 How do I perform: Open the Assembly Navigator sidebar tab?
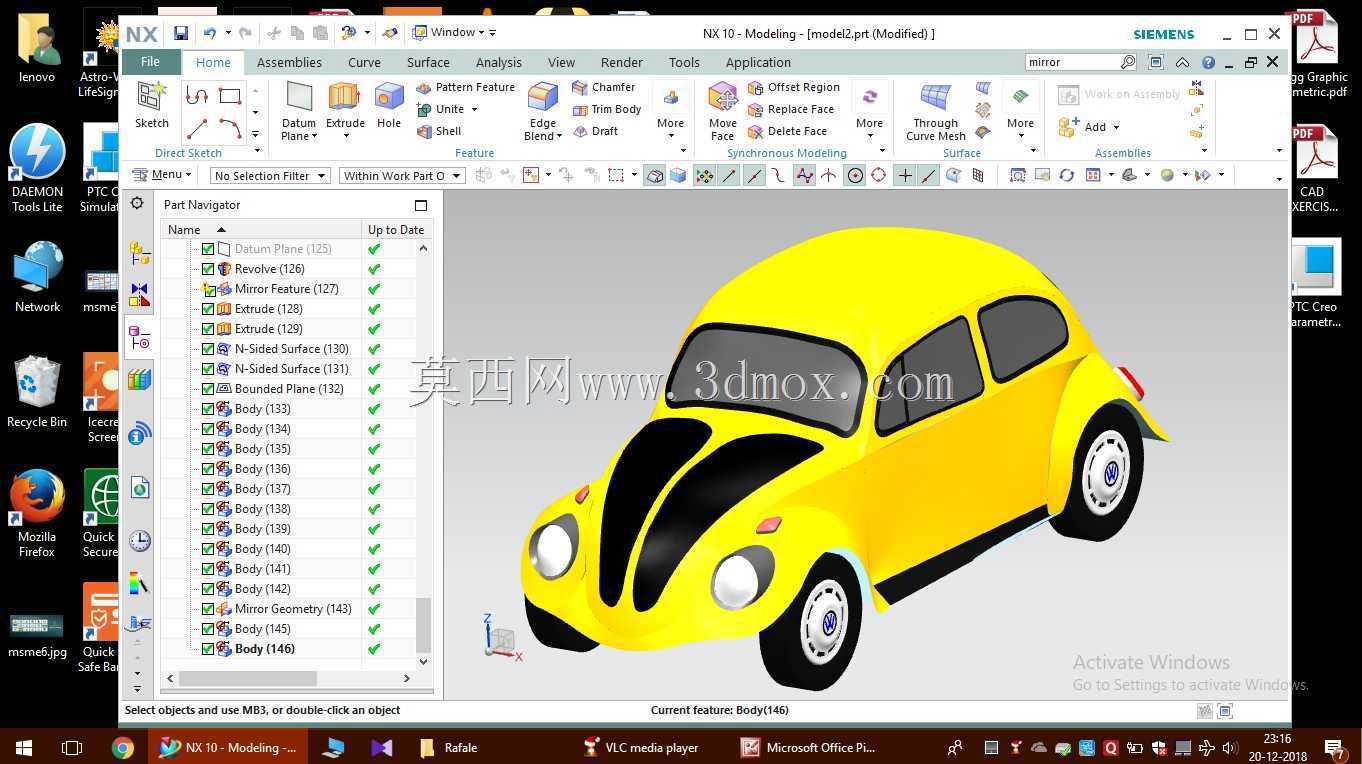point(139,254)
